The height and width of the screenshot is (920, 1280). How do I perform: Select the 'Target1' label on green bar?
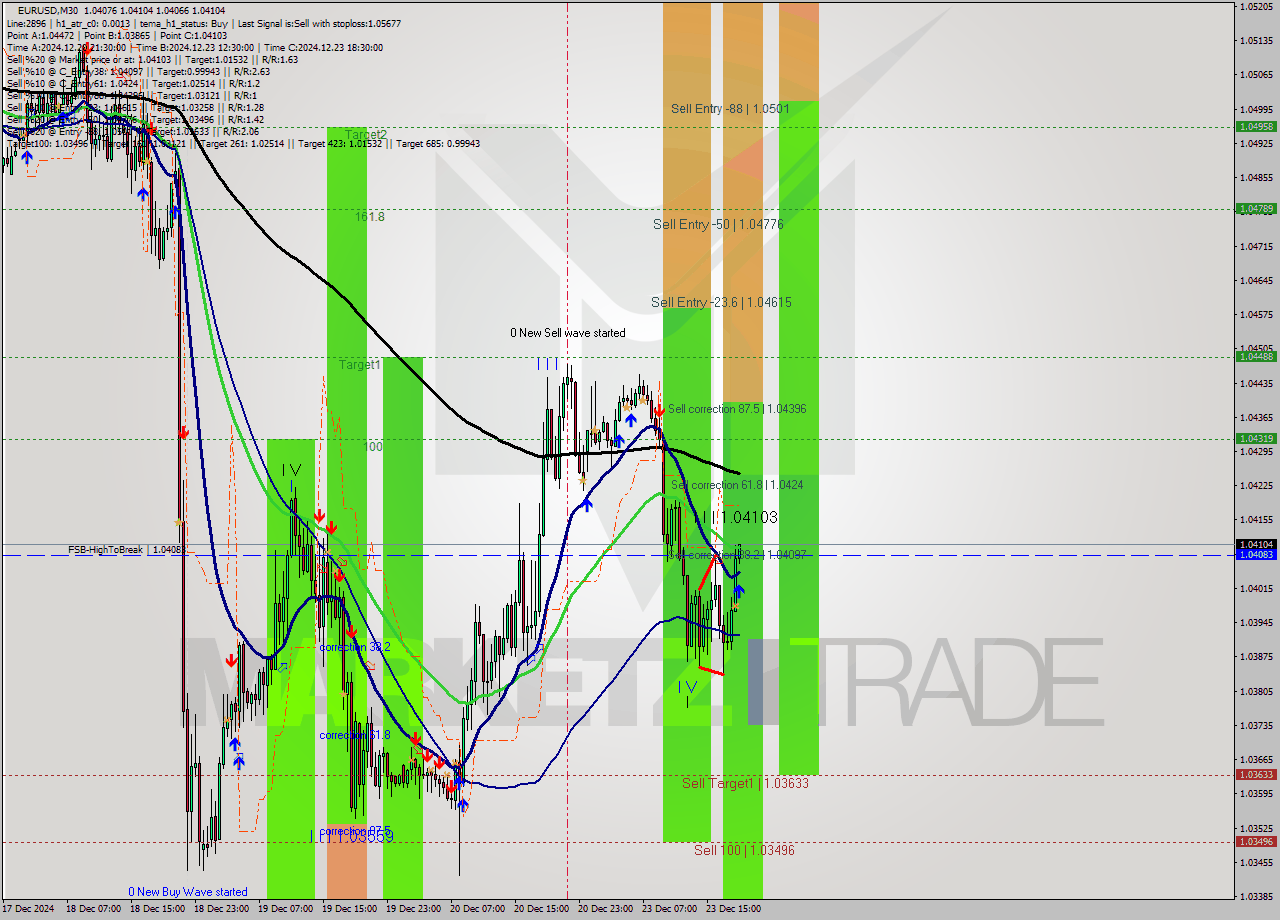click(x=359, y=365)
